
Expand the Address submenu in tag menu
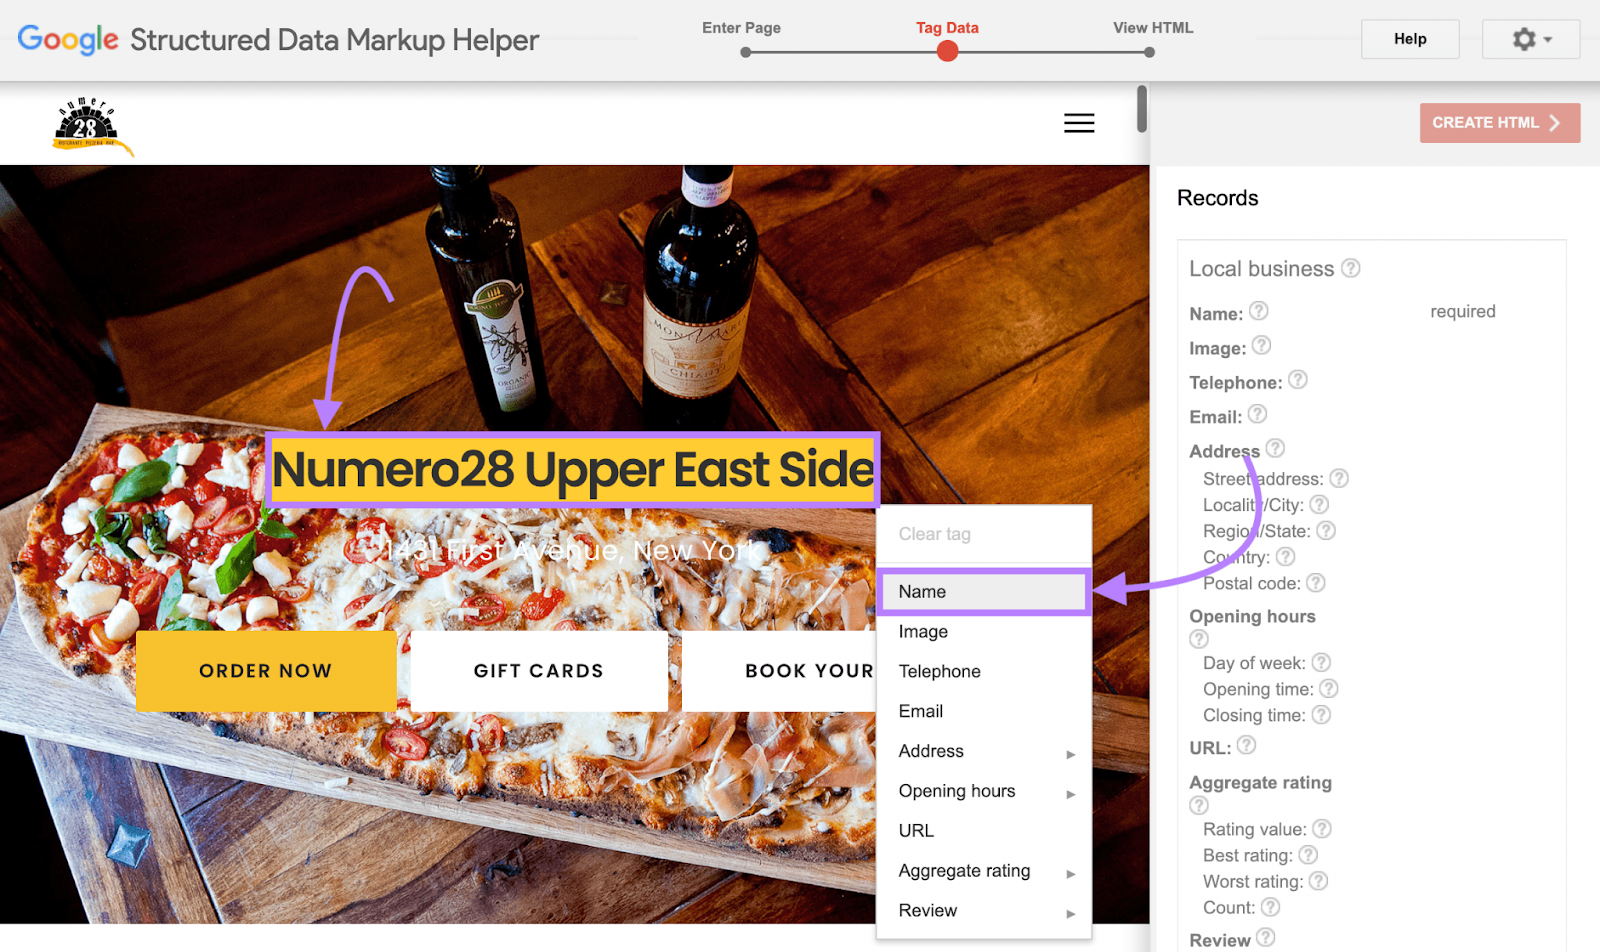[984, 751]
